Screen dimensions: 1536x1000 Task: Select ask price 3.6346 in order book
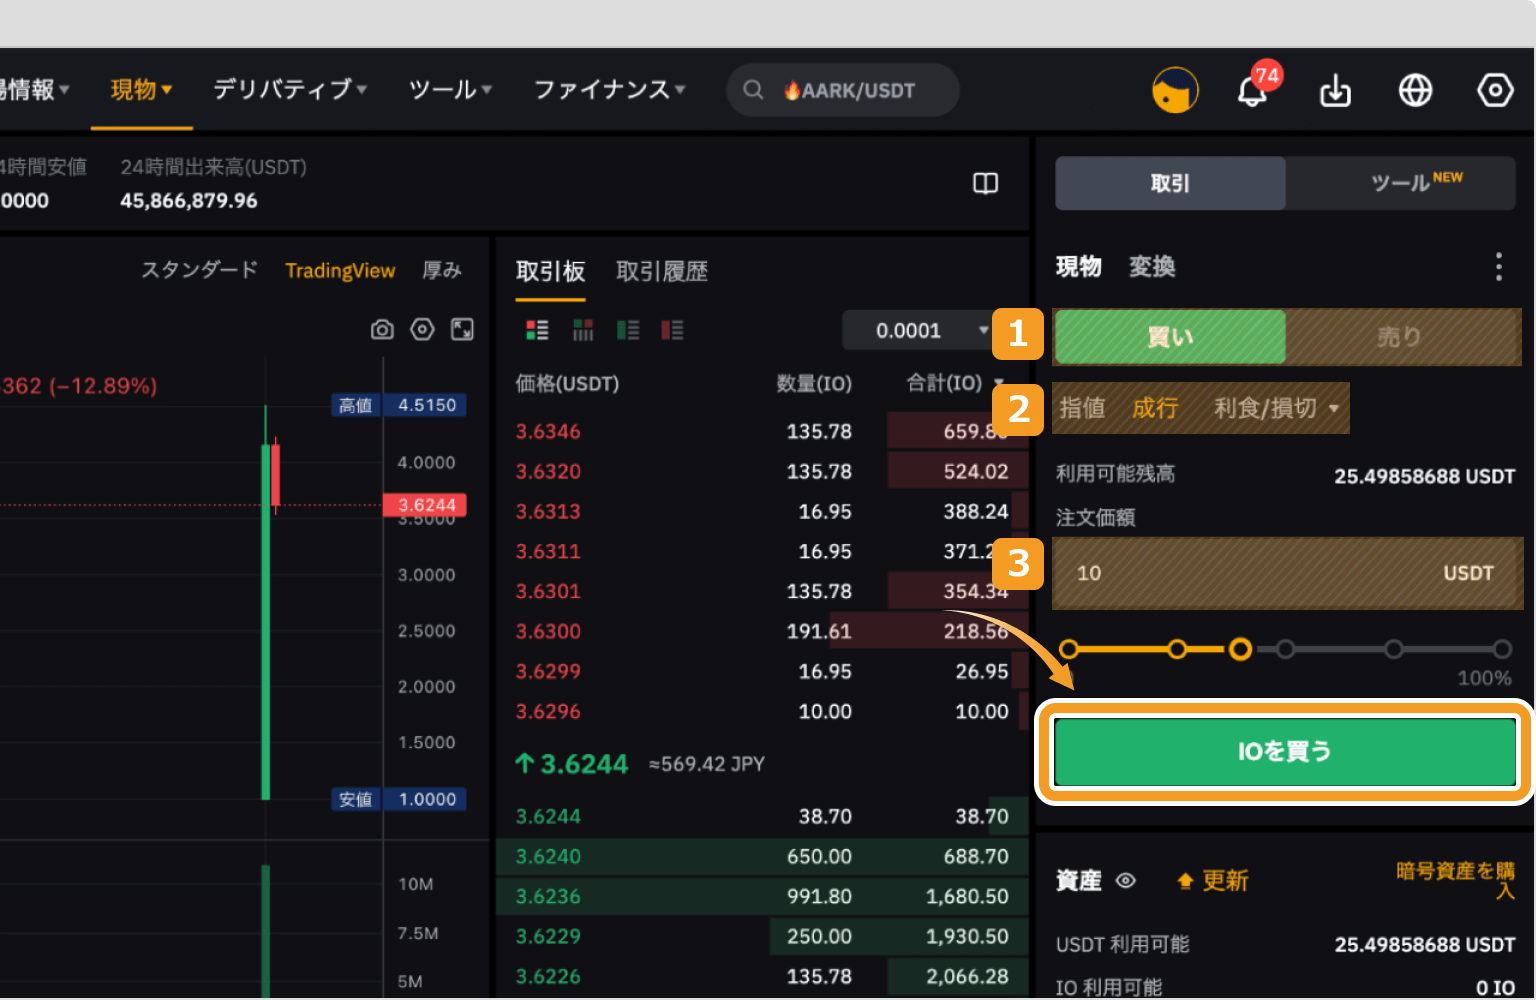pyautogui.click(x=548, y=431)
